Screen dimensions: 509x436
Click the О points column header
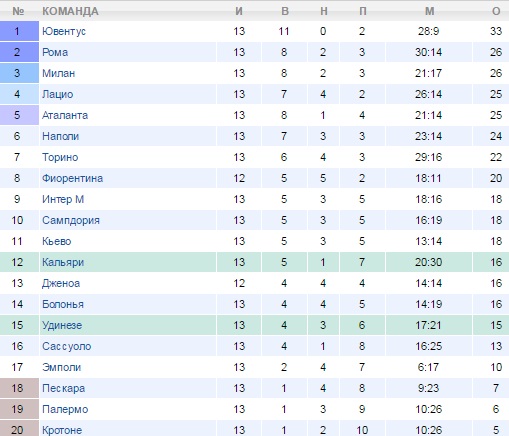click(x=496, y=11)
